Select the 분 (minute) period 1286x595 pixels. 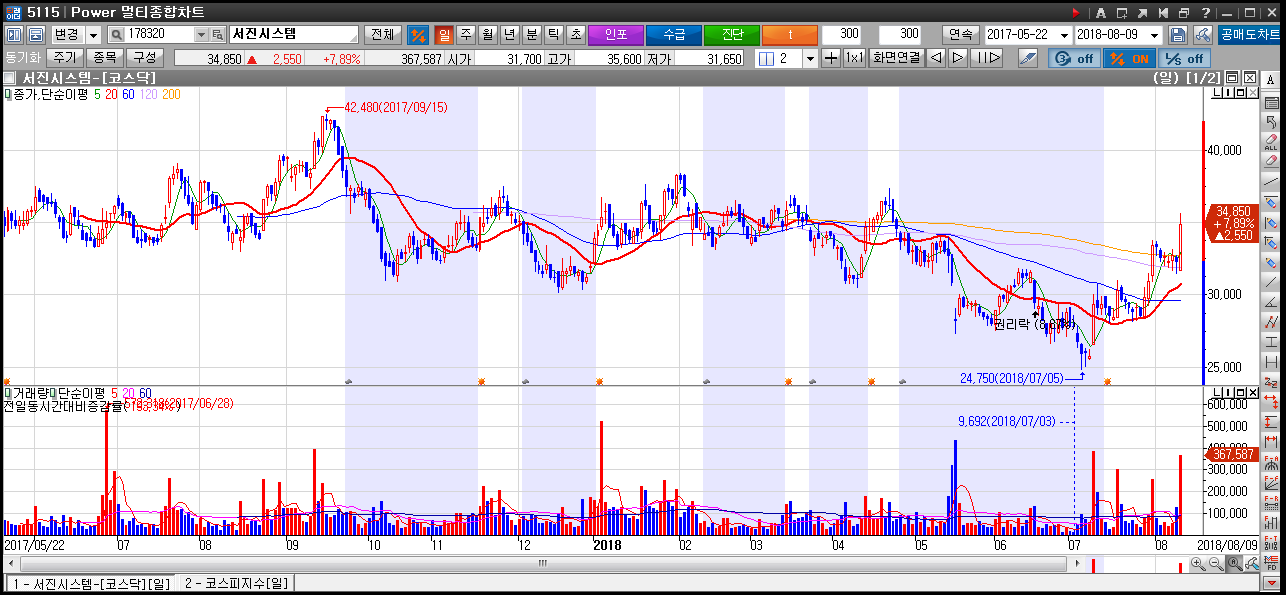(532, 34)
